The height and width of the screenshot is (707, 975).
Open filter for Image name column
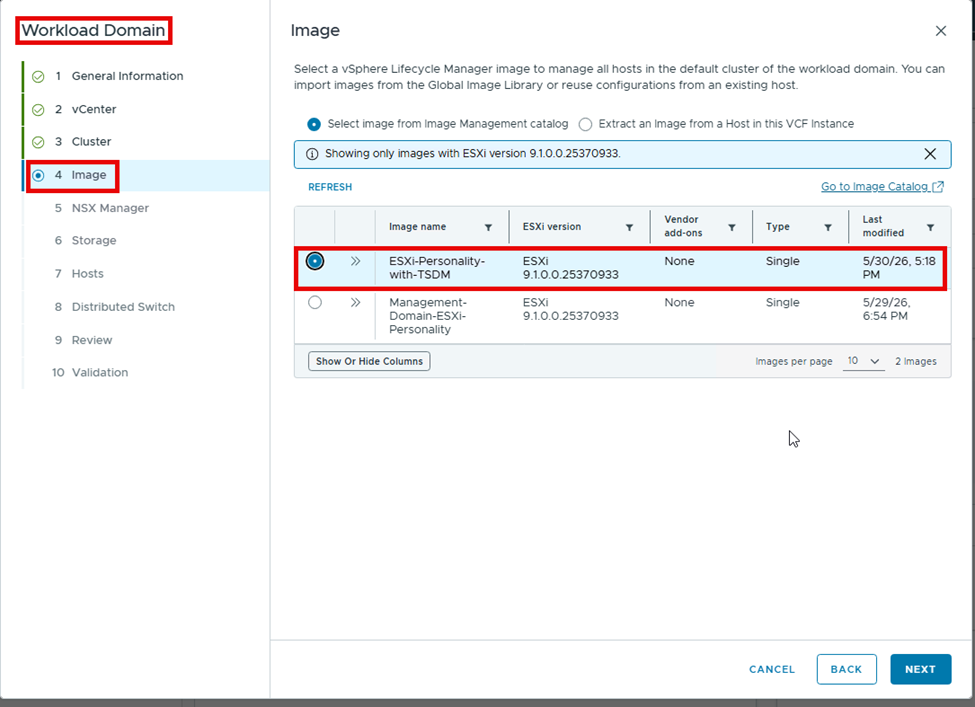(x=488, y=228)
